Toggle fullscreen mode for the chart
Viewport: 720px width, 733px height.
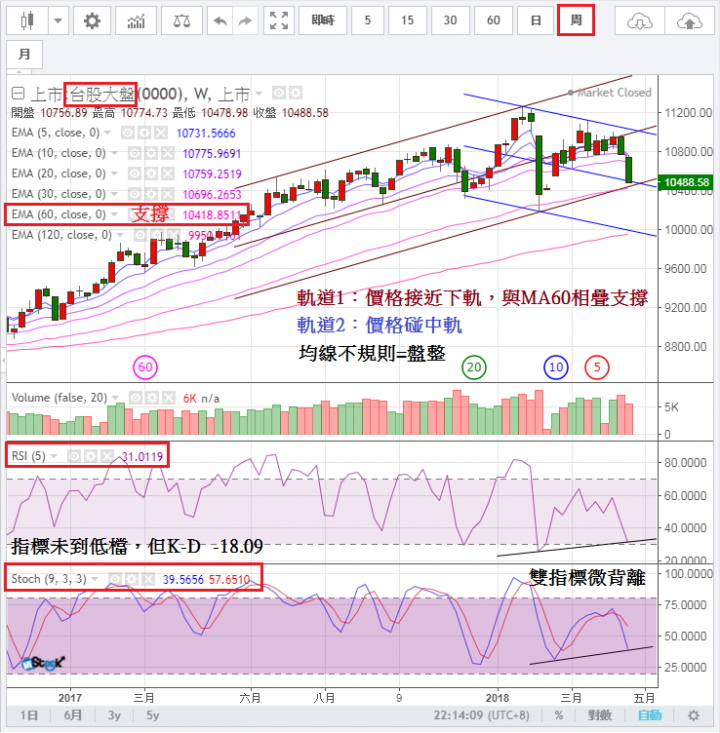click(x=279, y=21)
